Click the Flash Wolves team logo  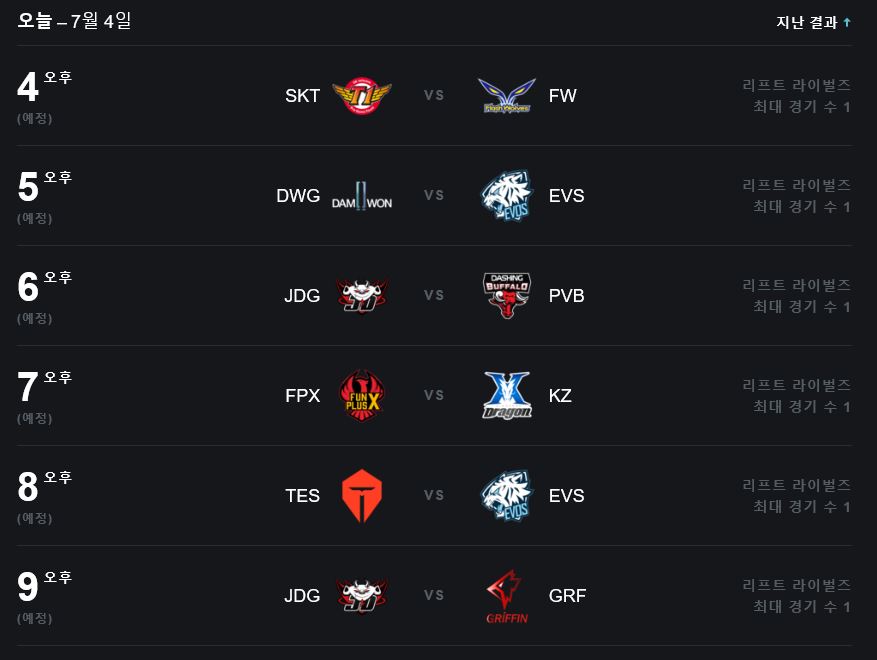(507, 96)
